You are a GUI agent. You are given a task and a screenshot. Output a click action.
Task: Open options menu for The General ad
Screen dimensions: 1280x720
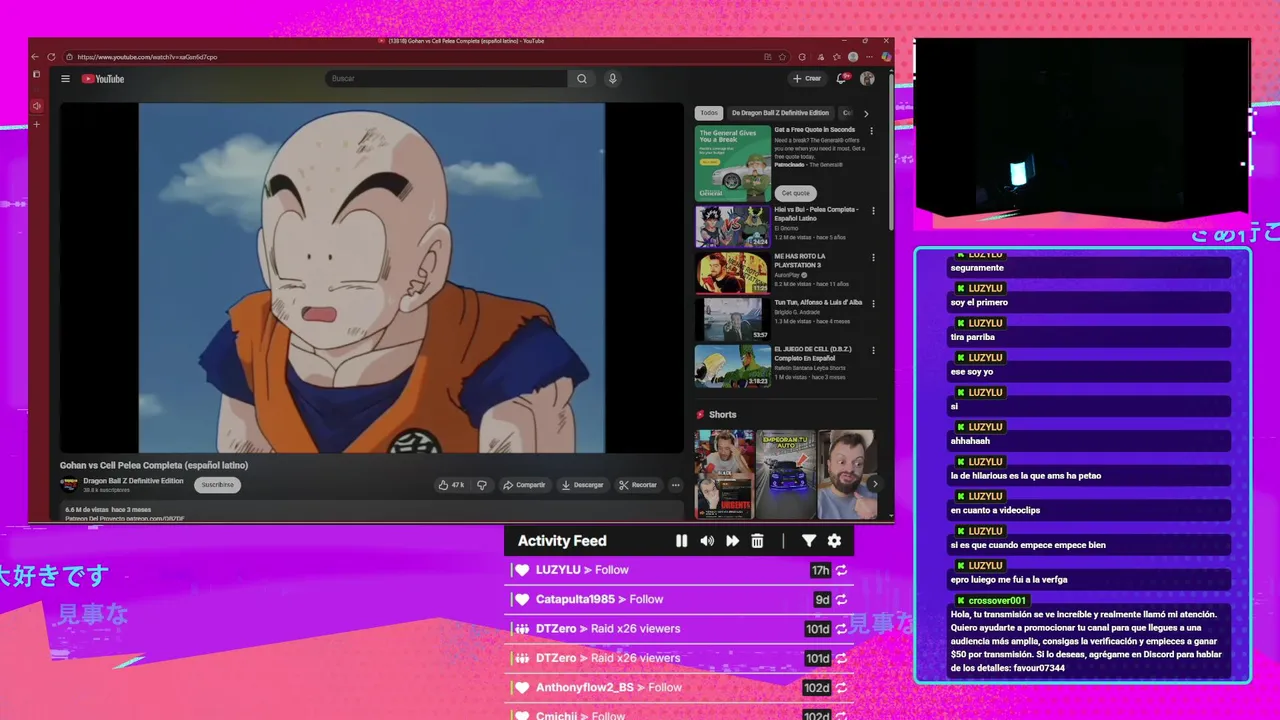click(x=872, y=131)
